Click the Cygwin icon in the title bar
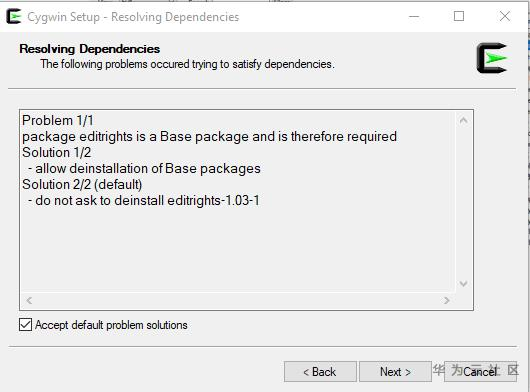Viewport: 530px width, 392px height. [14, 17]
